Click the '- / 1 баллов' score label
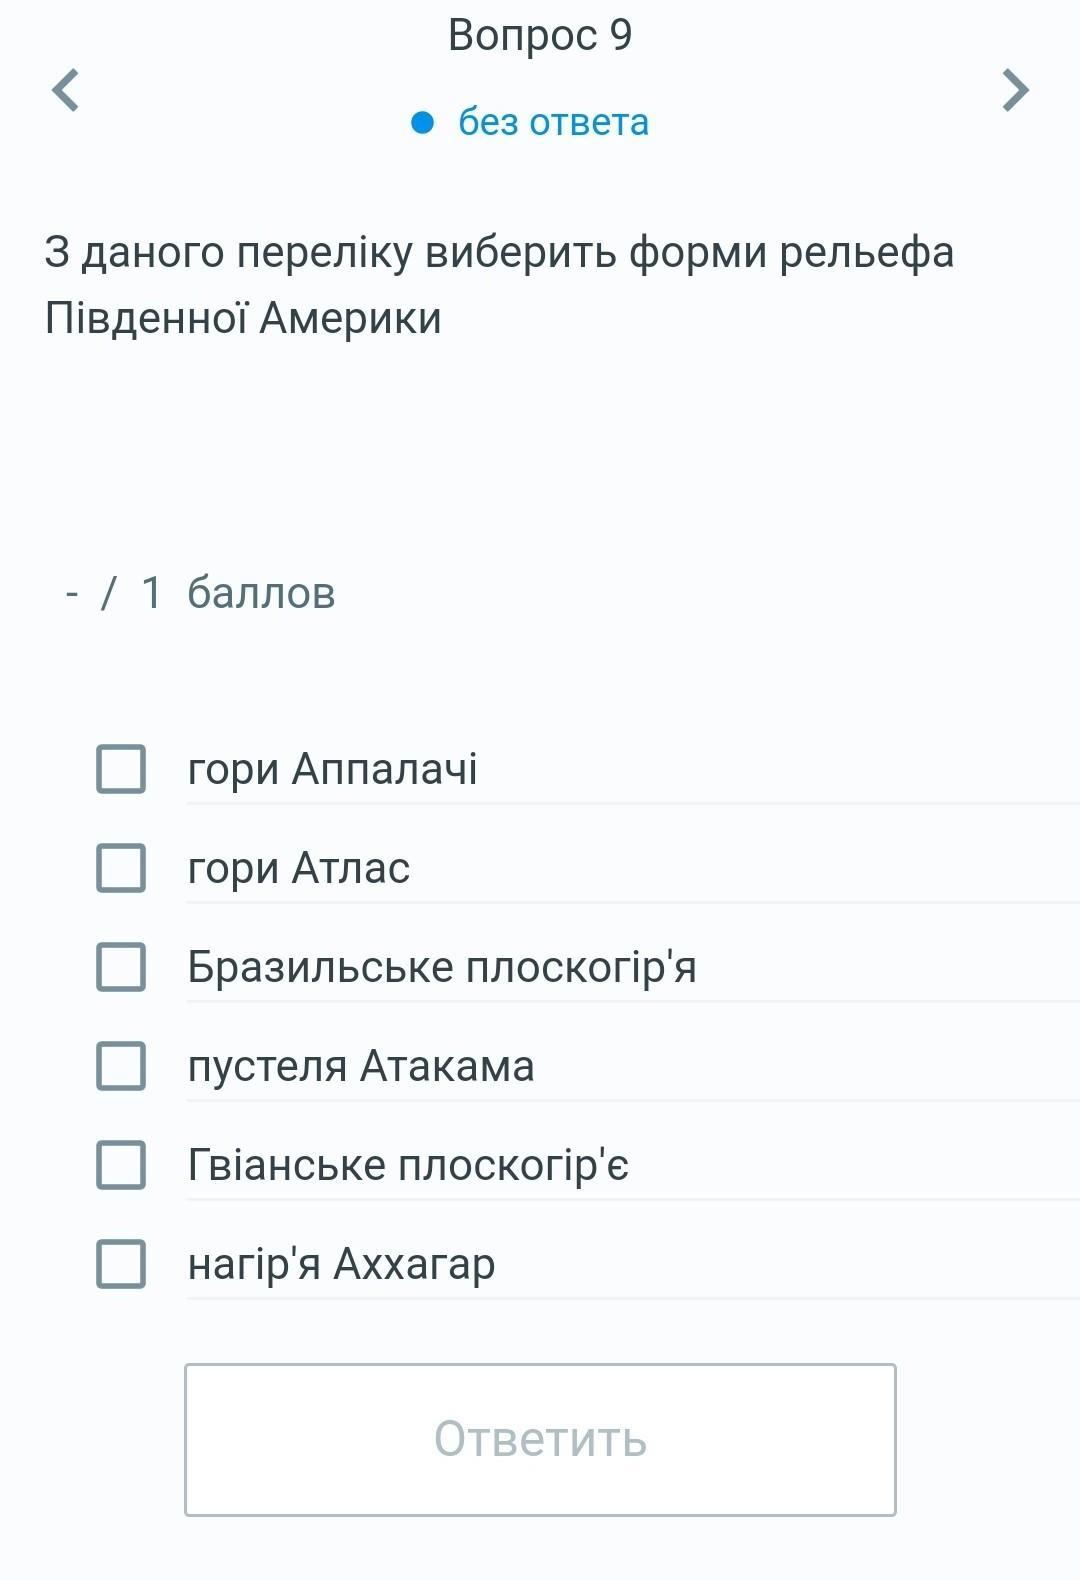This screenshot has height=1580, width=1080. 200,593
